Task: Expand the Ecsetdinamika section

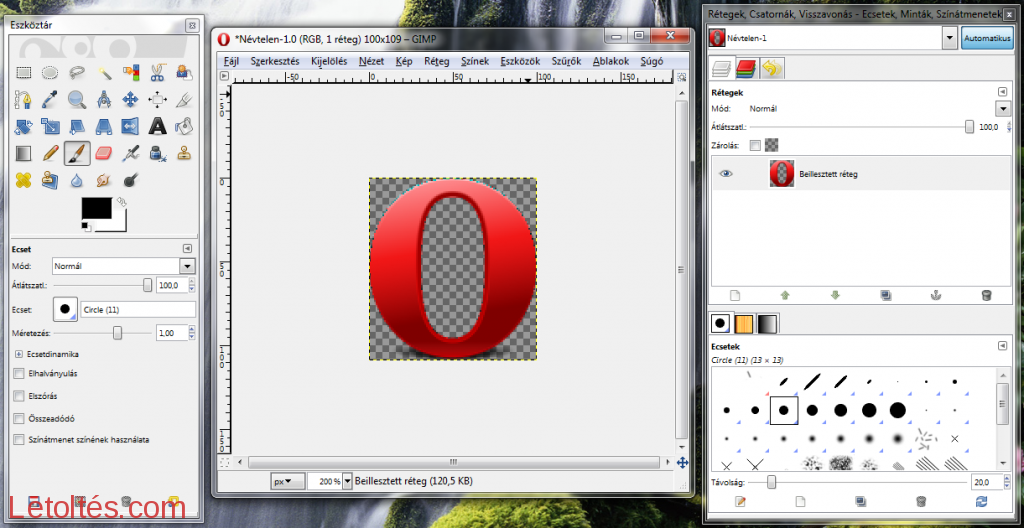Action: (18, 354)
